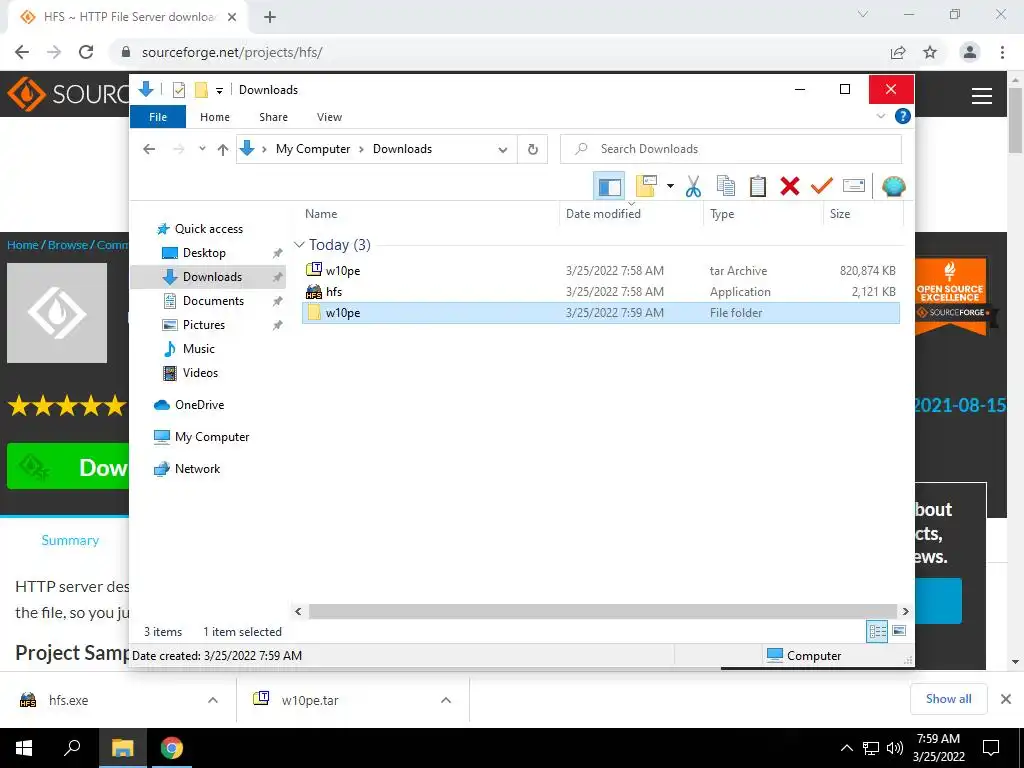Image resolution: width=1024 pixels, height=768 pixels.
Task: Click the Home breadcrumb link
Action: [x=23, y=245]
